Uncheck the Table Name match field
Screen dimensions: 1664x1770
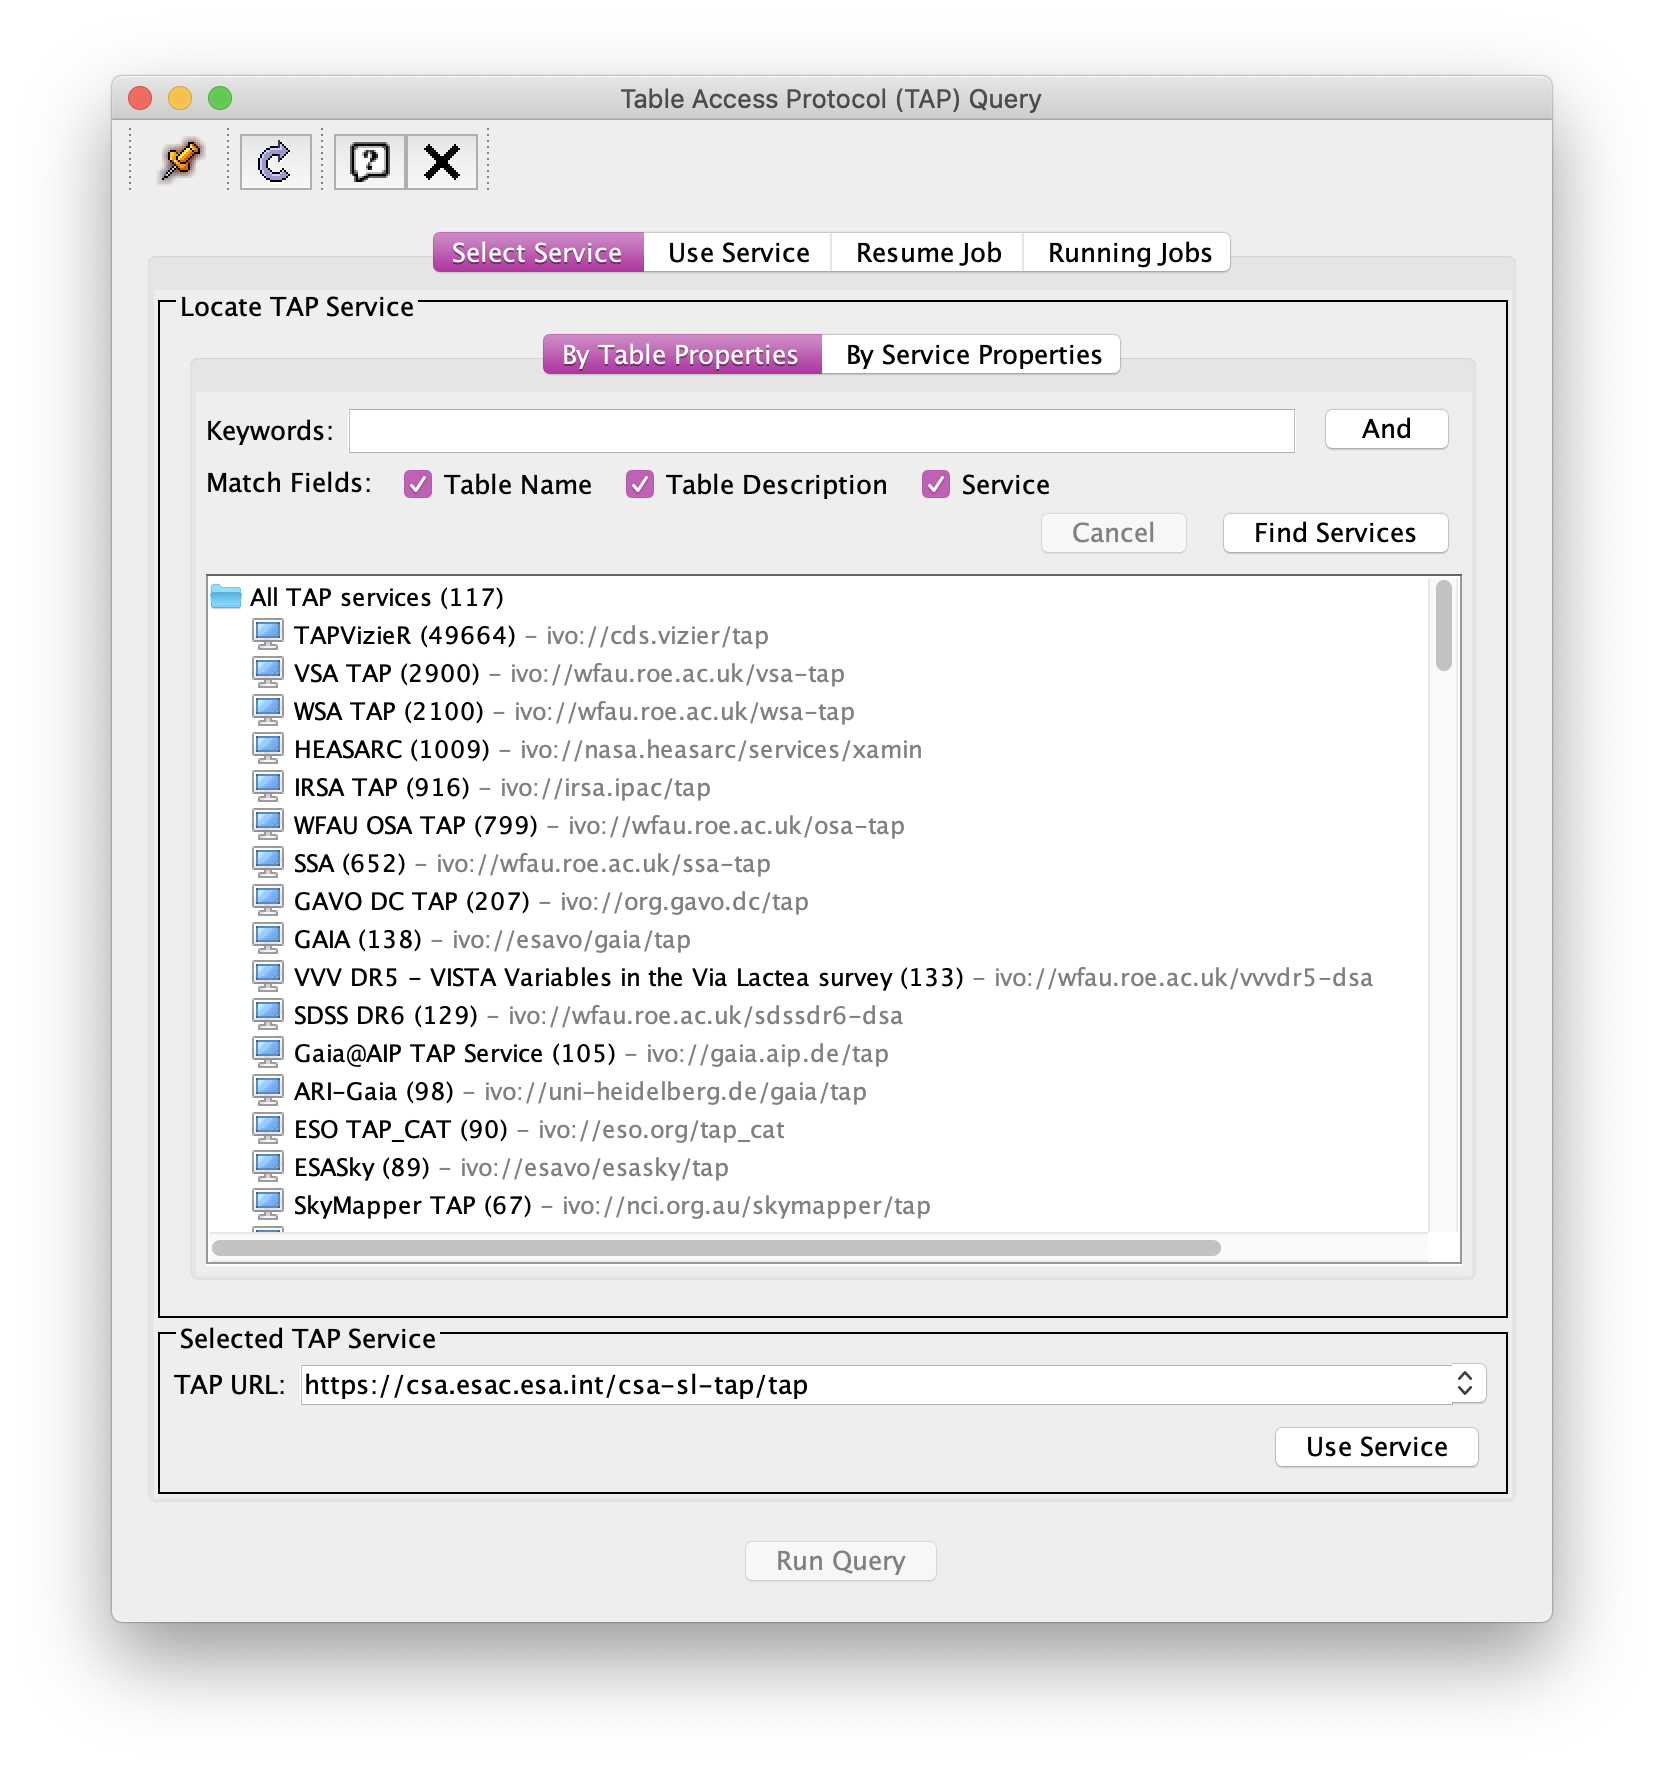[x=418, y=485]
